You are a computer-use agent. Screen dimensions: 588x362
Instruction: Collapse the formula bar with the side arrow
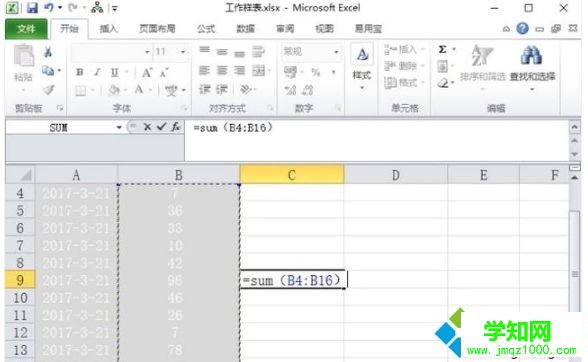tap(574, 127)
